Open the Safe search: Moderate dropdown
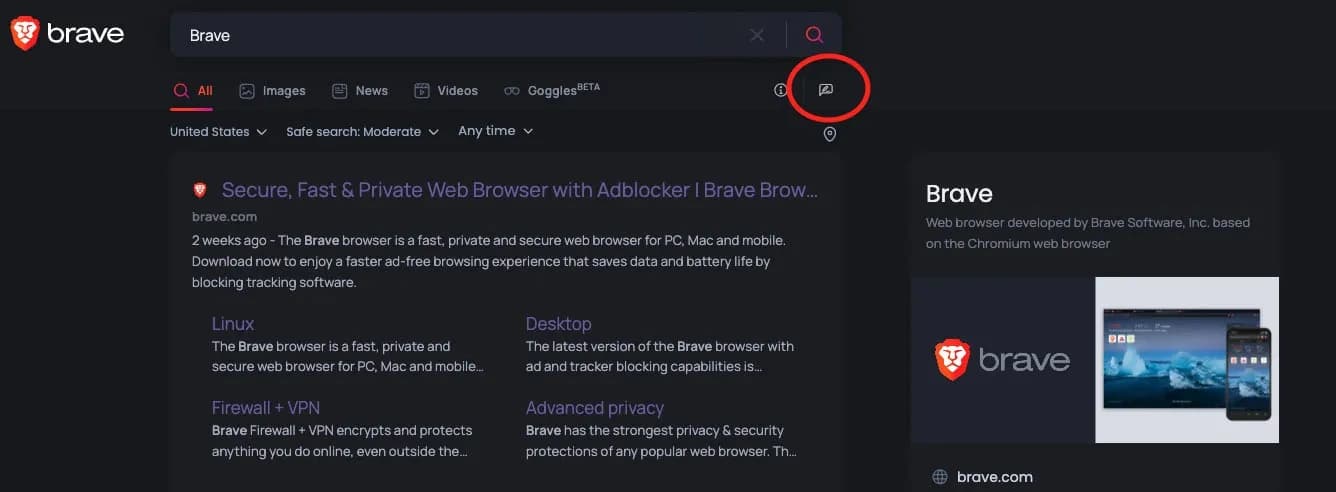 coord(363,131)
